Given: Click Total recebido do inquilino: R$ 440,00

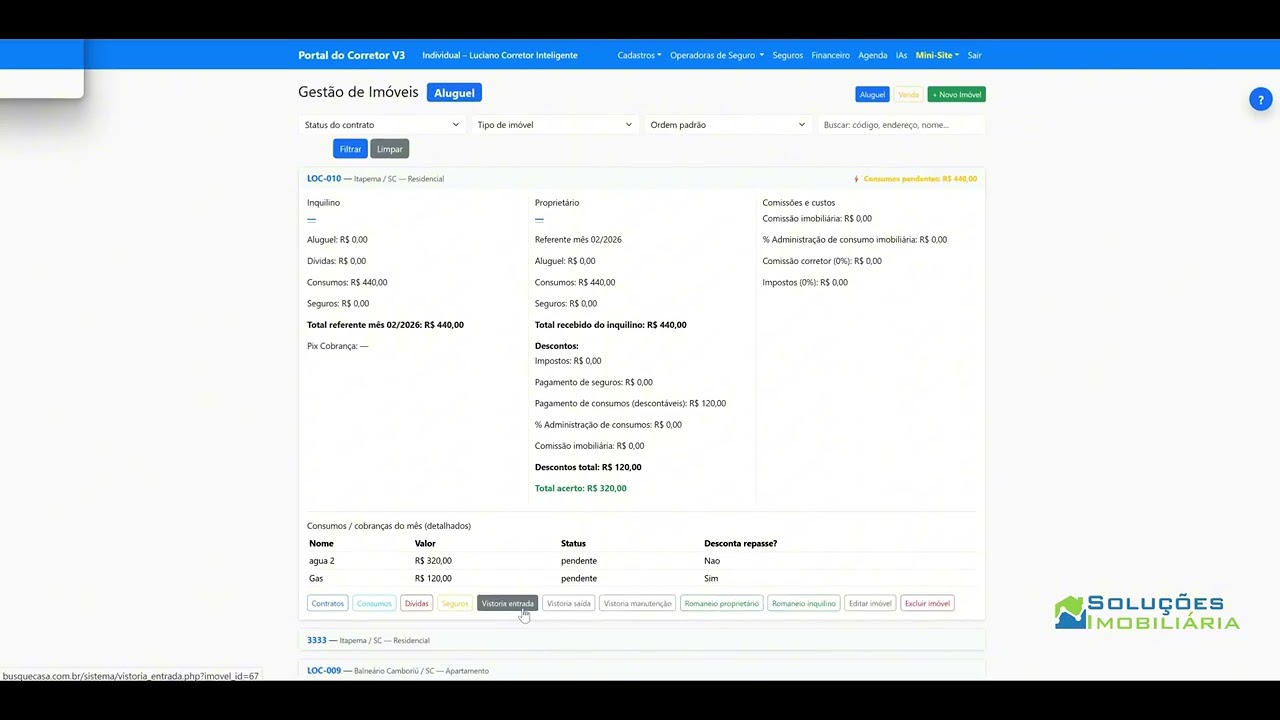Looking at the screenshot, I should click(611, 325).
